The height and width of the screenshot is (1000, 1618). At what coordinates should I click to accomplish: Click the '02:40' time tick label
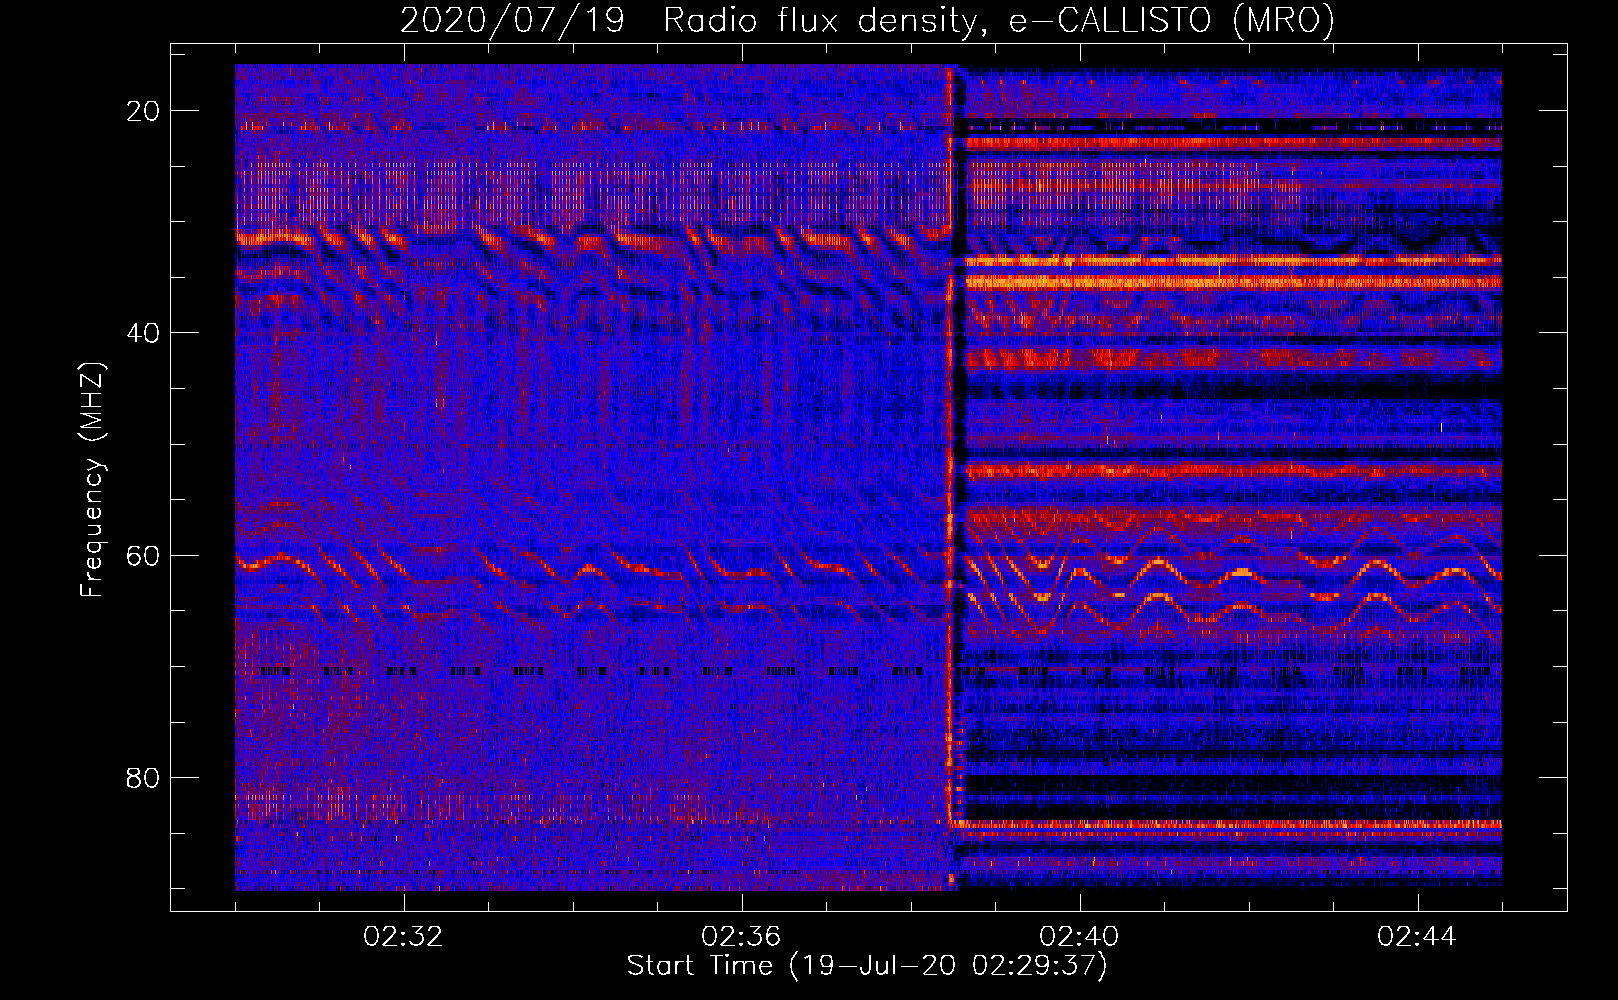(1079, 937)
